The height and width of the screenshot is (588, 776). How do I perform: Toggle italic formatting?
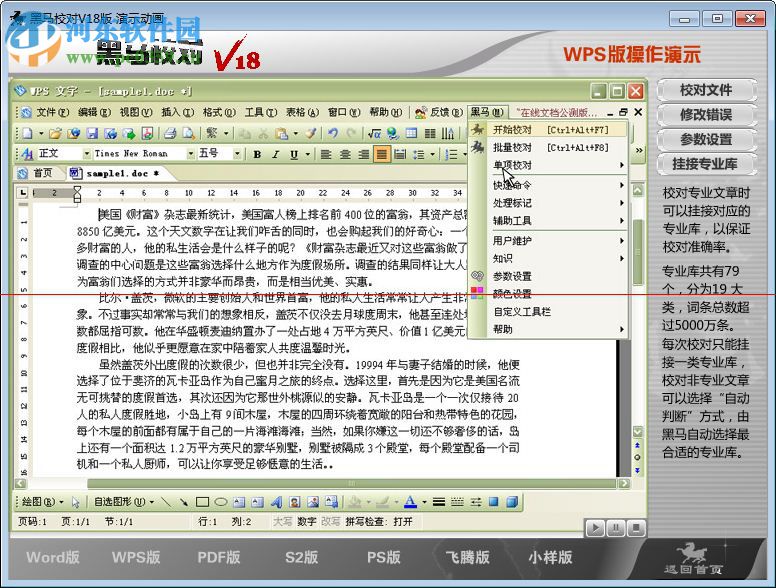click(x=276, y=154)
